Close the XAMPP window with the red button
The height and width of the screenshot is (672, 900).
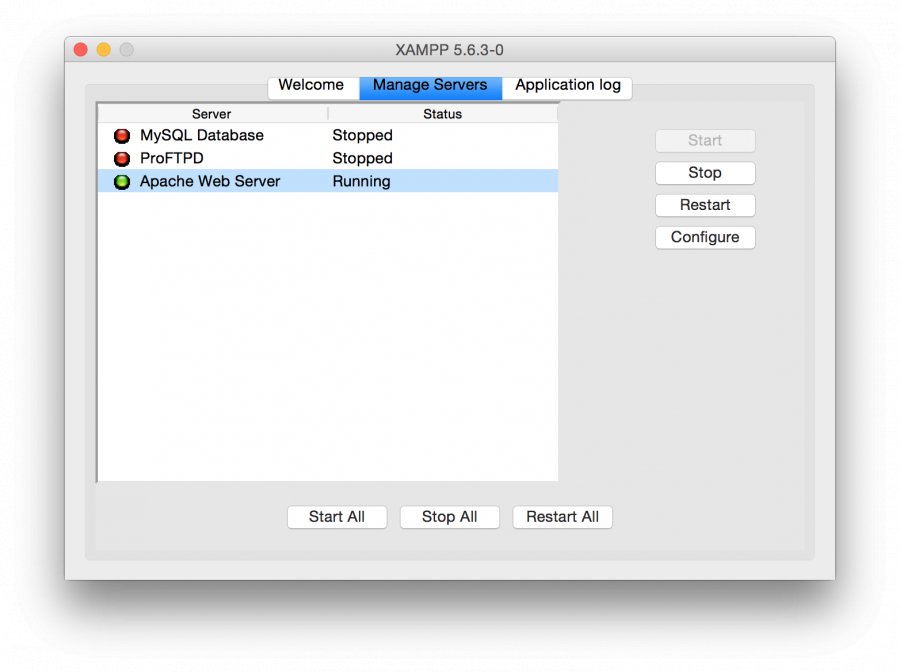[81, 50]
